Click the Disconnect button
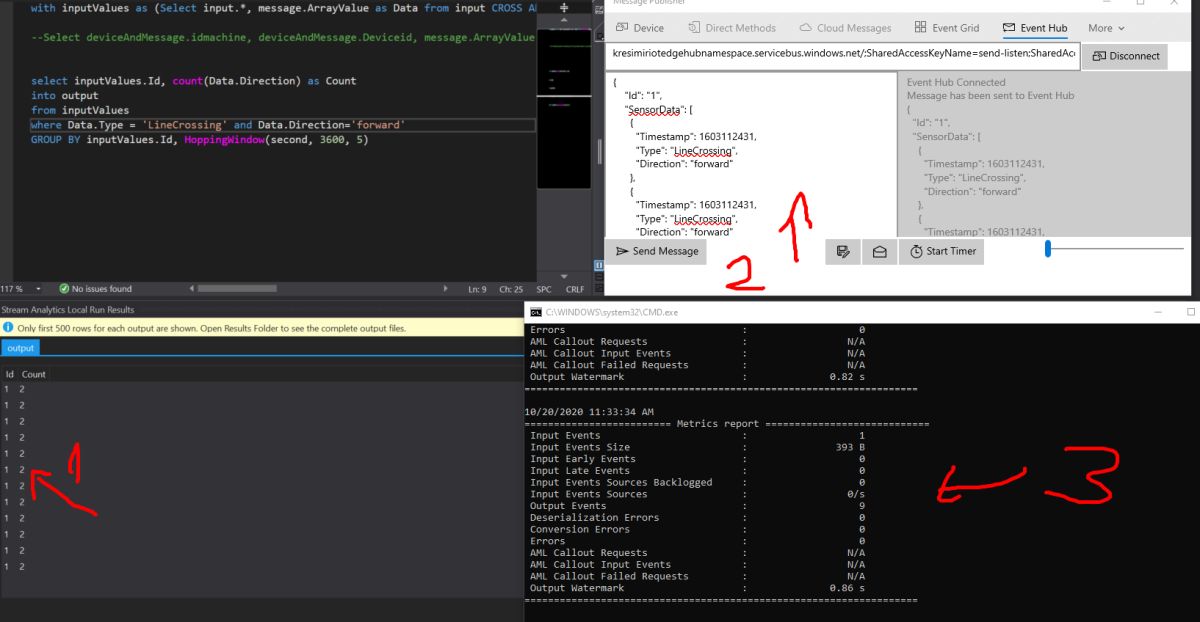Image resolution: width=1200 pixels, height=622 pixels. coord(1126,56)
